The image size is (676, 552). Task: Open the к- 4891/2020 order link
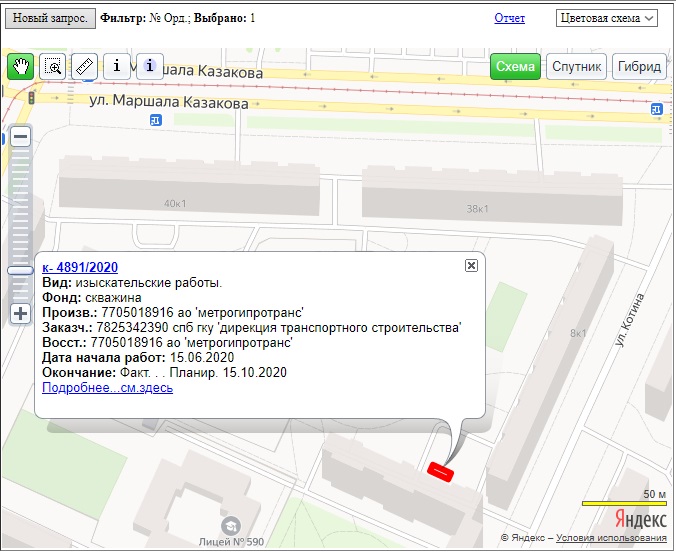coord(80,267)
